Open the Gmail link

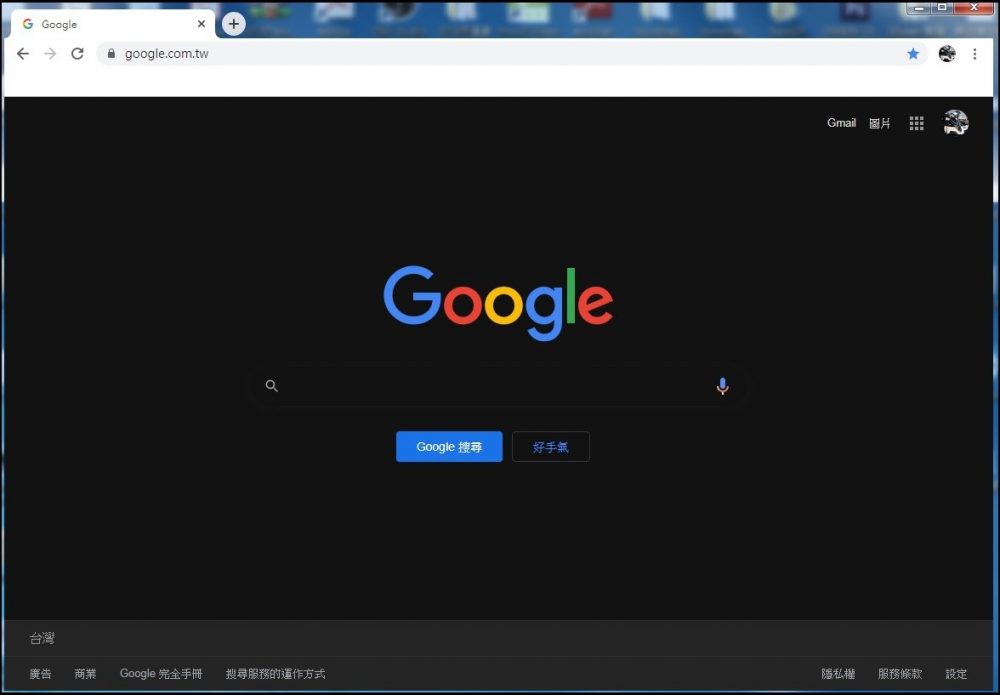point(841,122)
